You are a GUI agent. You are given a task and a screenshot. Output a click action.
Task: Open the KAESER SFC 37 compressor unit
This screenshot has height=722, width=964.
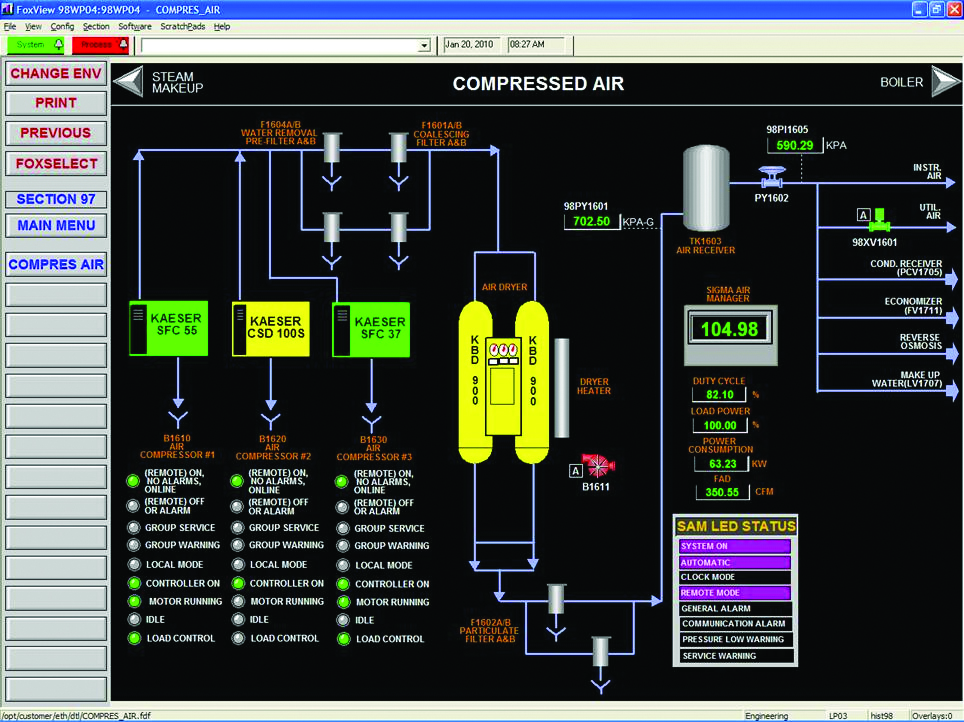(x=371, y=330)
